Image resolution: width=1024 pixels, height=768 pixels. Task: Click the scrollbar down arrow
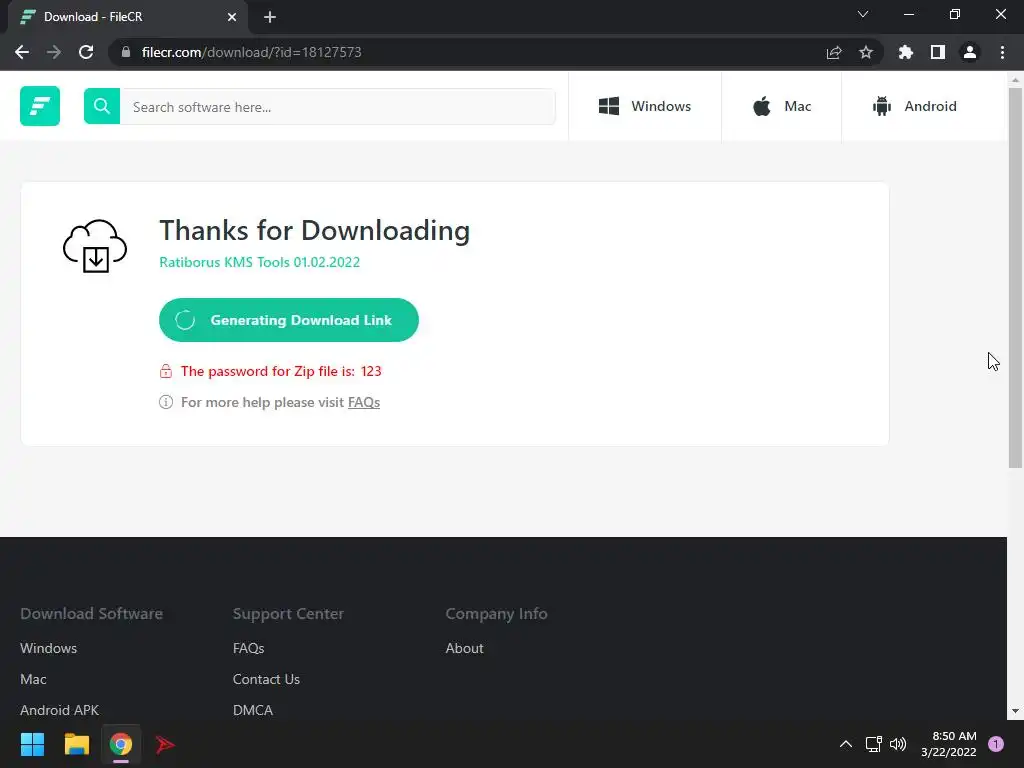pyautogui.click(x=1015, y=711)
